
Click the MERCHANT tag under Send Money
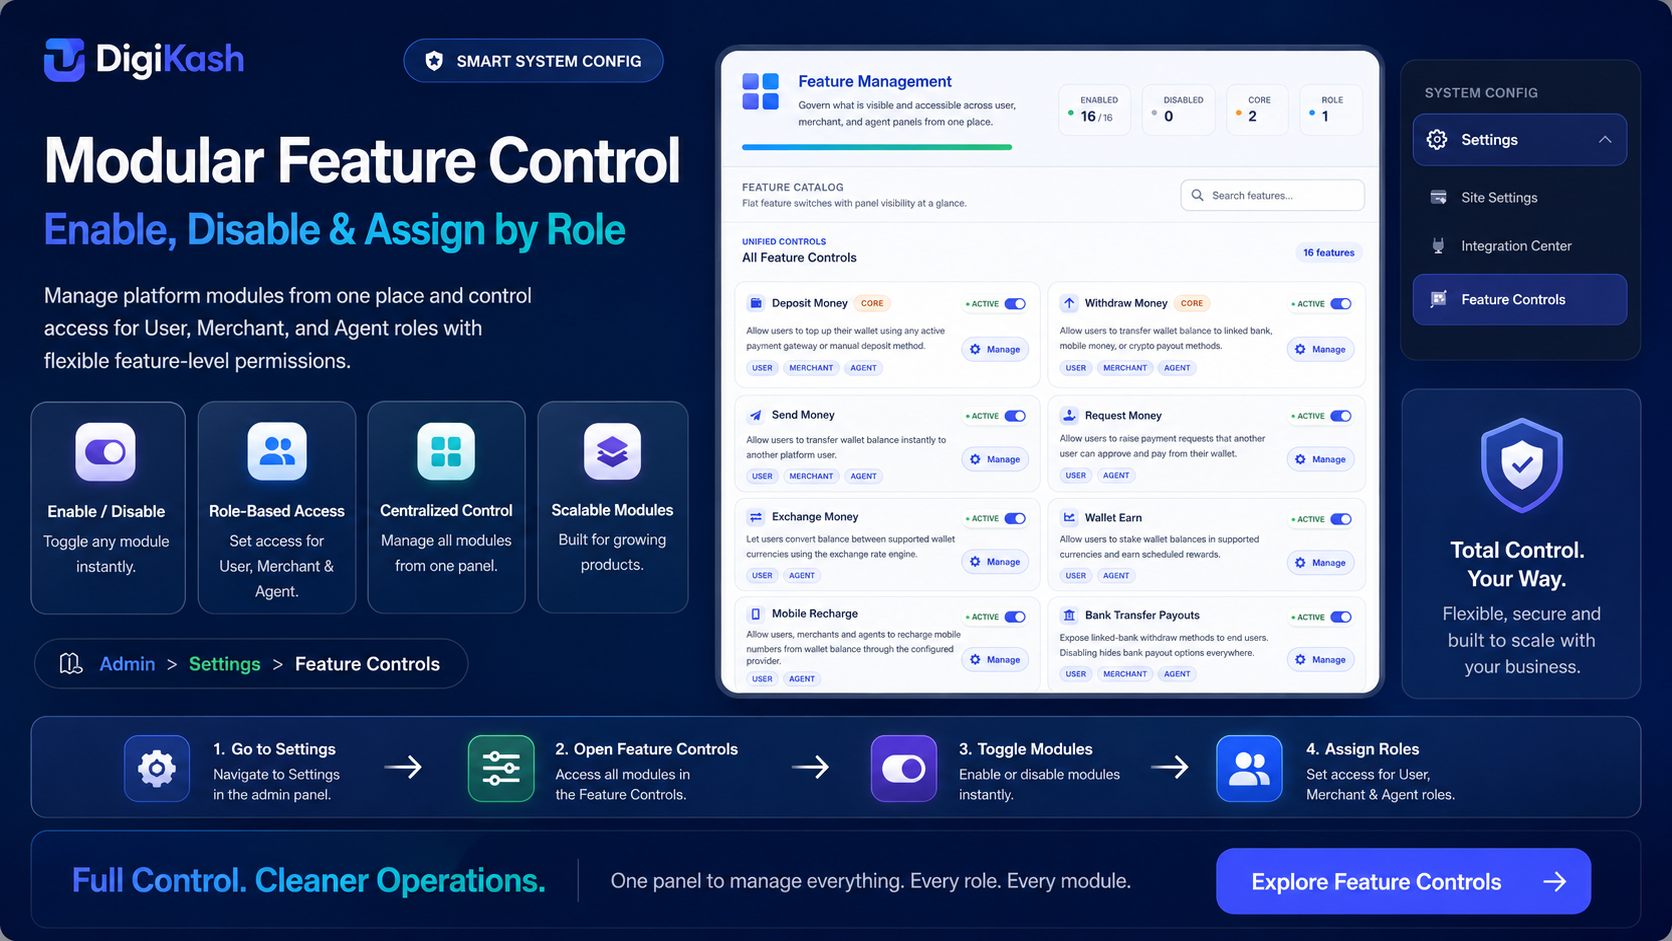tap(811, 476)
